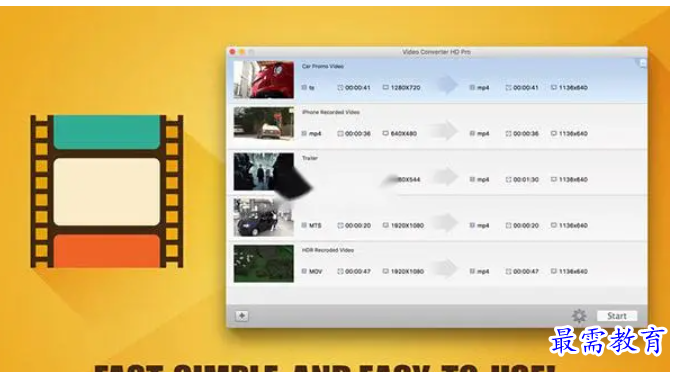673x372 pixels.
Task: Select the HDR Recorded Video thumbnail
Action: 264,263
